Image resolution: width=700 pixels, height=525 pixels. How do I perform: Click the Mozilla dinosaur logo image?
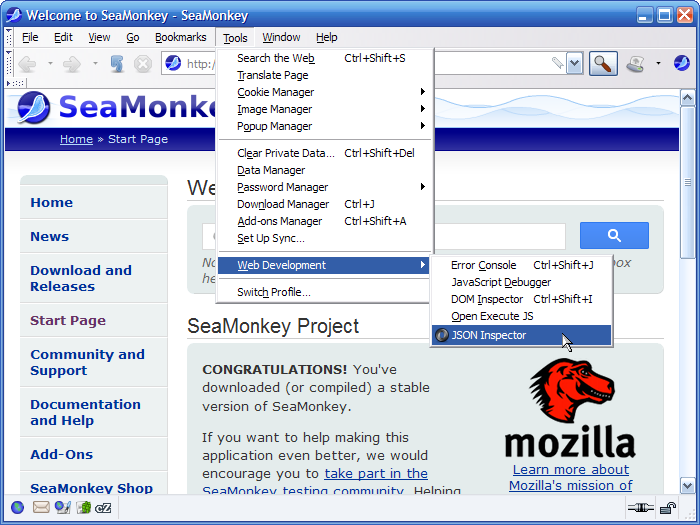point(571,391)
